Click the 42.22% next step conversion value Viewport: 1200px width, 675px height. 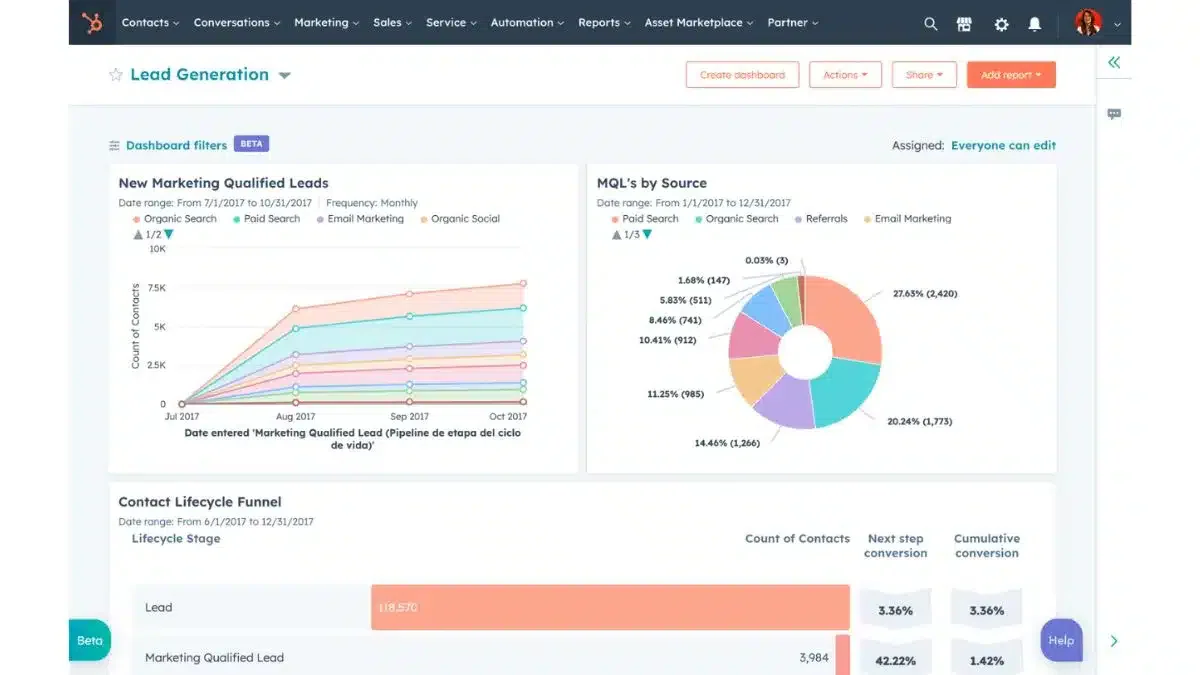tap(895, 661)
